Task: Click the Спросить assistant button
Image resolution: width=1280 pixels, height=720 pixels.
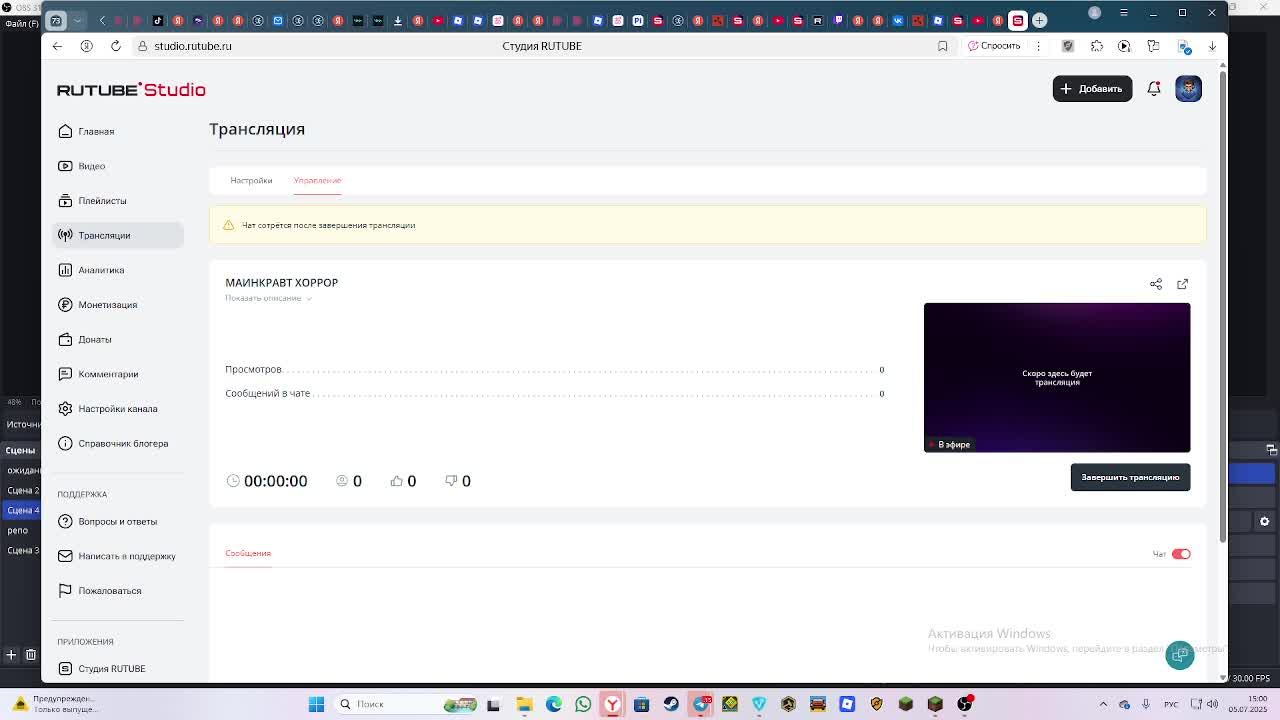Action: point(994,46)
